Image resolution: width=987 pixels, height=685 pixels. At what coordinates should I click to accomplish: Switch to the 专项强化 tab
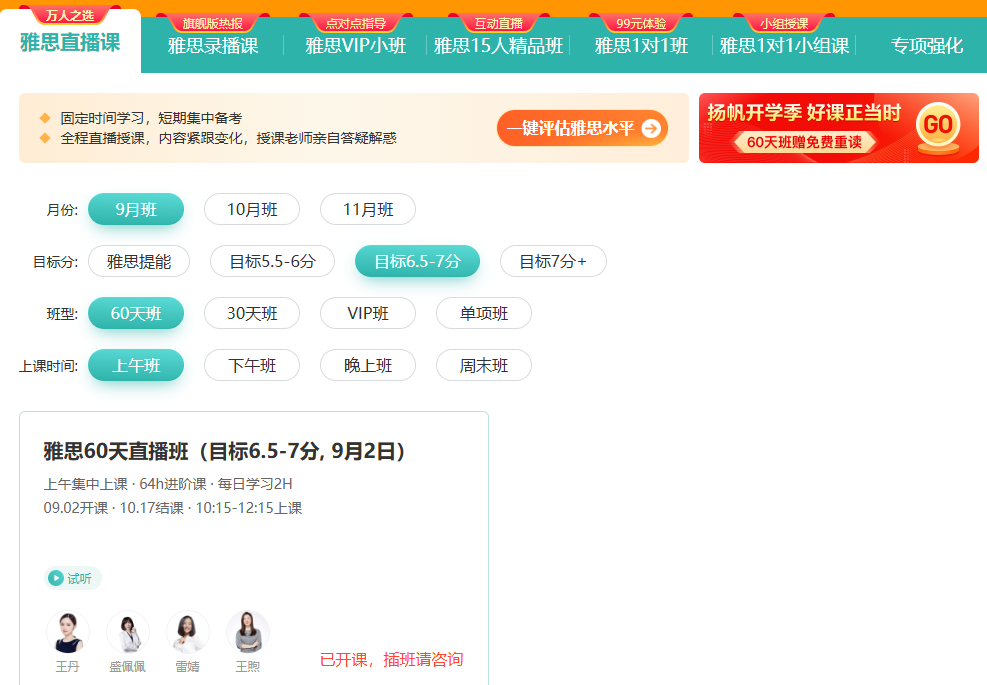click(x=927, y=45)
